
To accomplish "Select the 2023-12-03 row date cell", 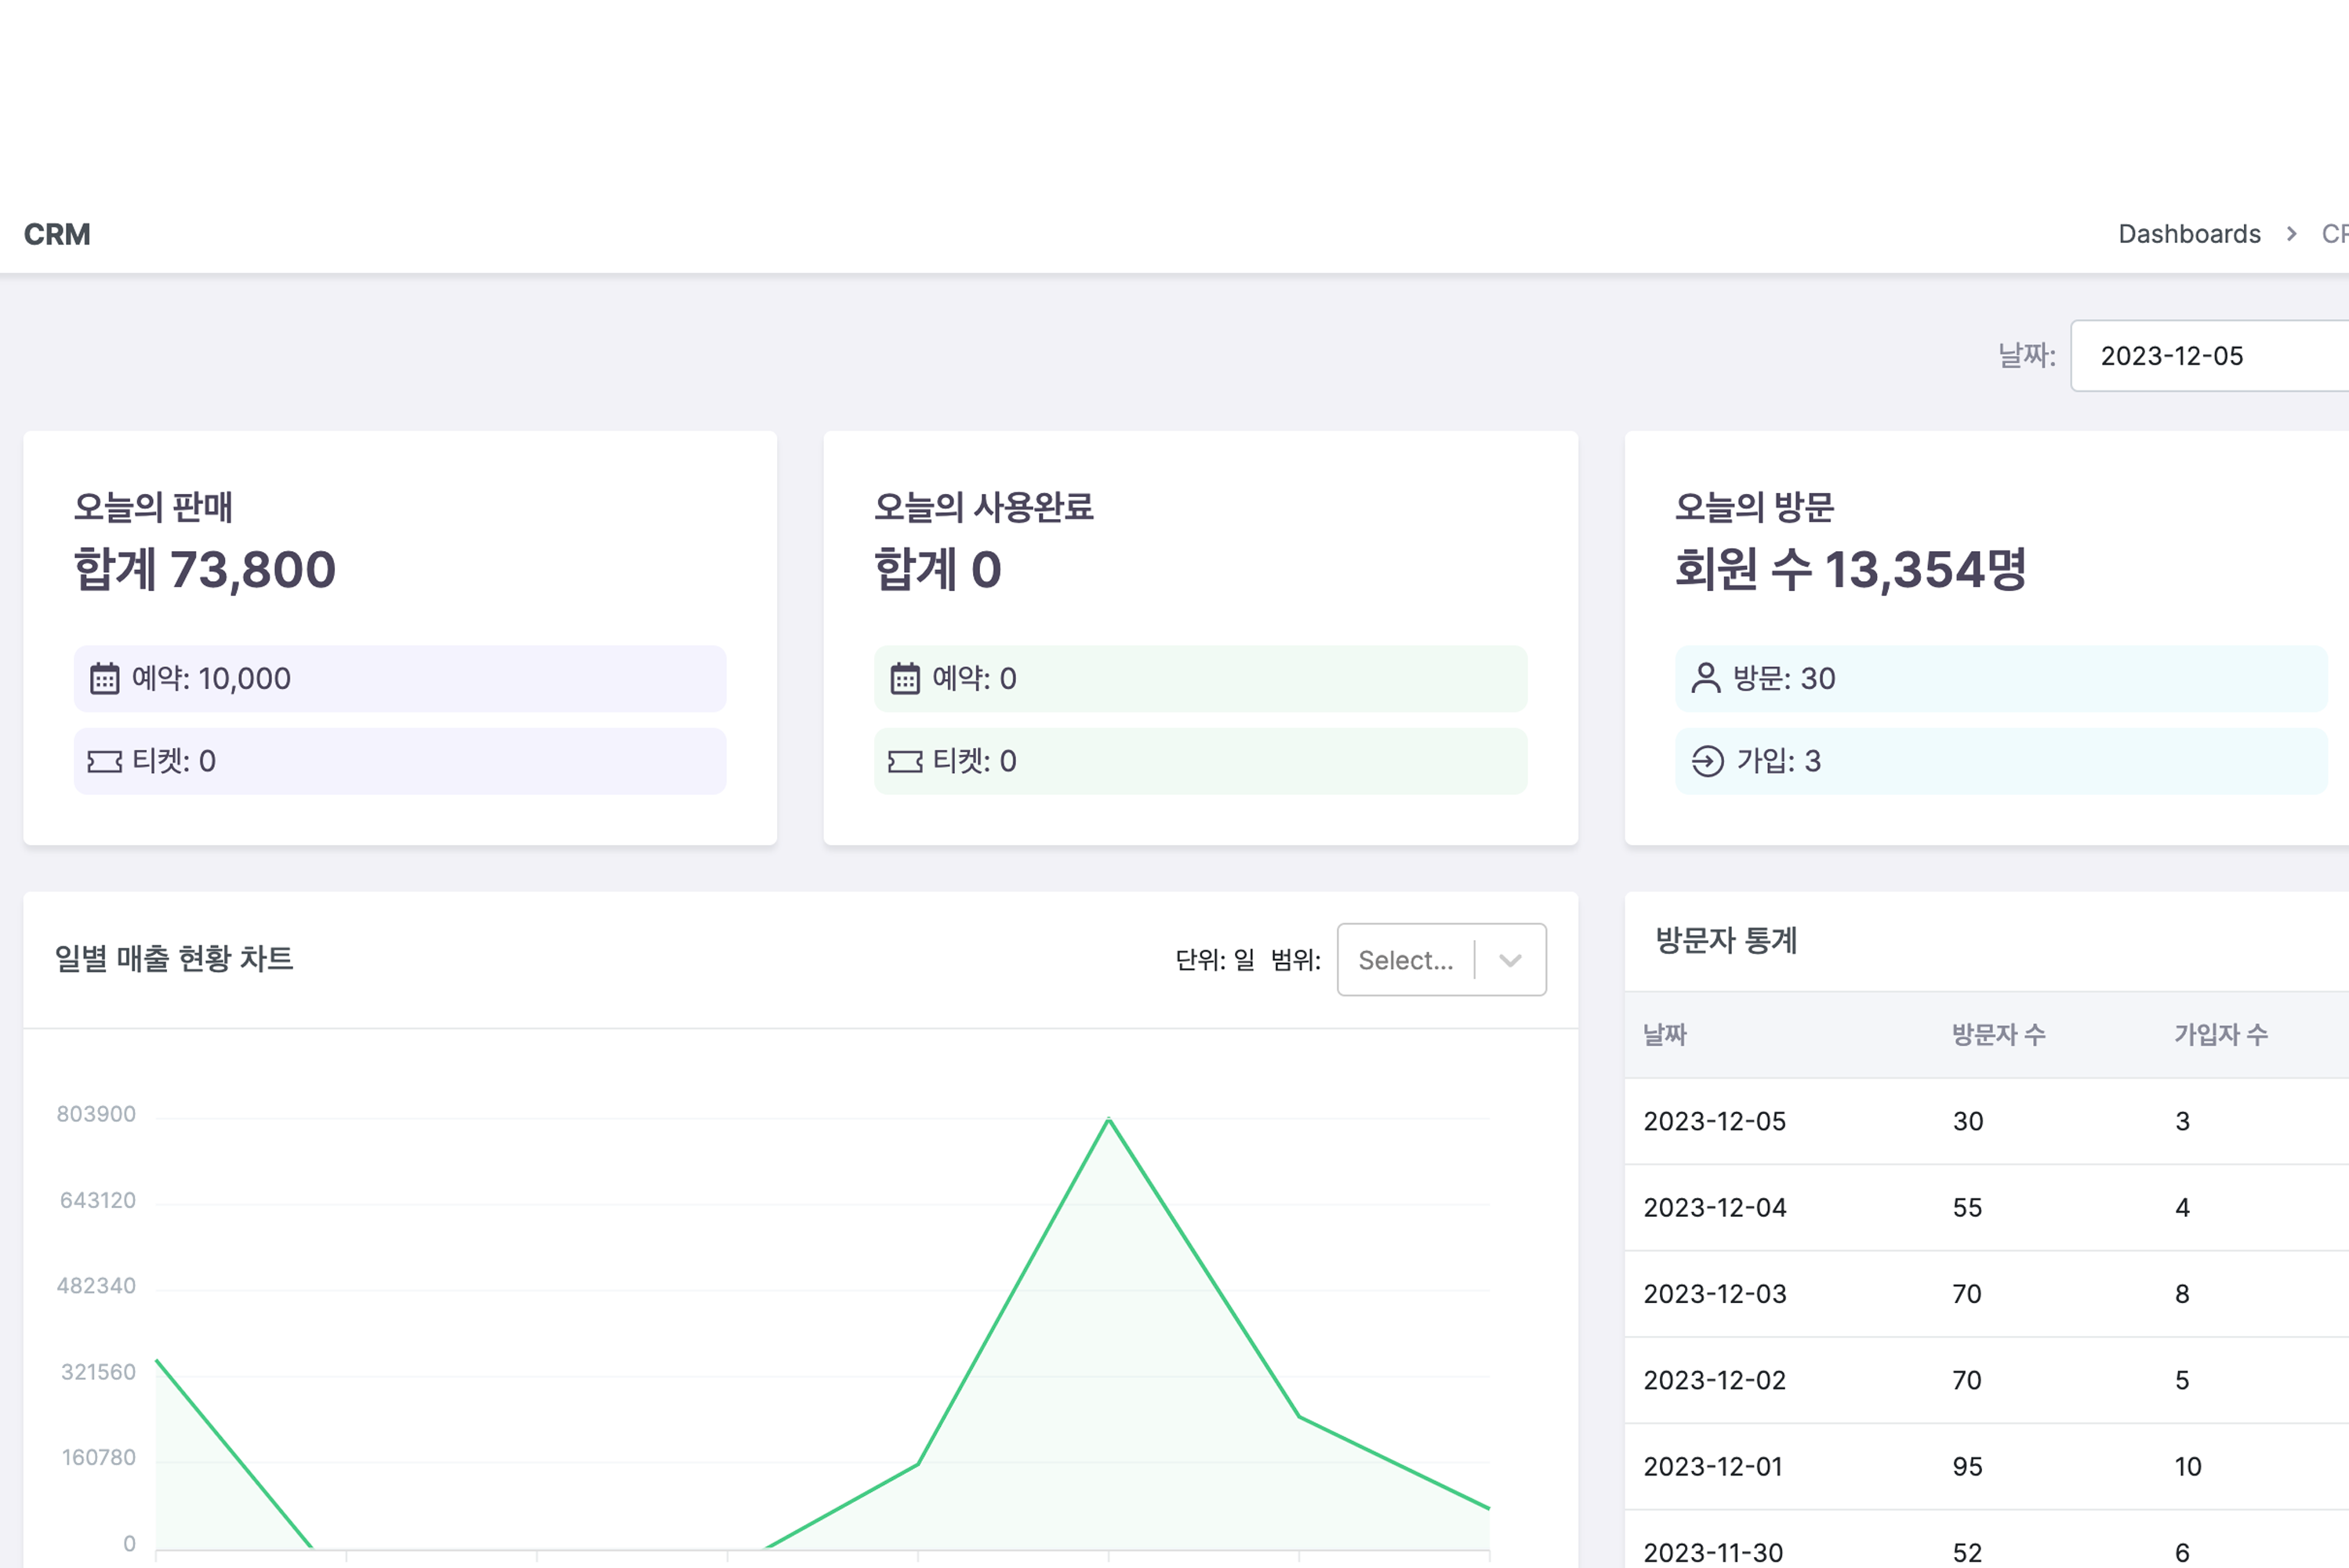I will [x=1715, y=1294].
